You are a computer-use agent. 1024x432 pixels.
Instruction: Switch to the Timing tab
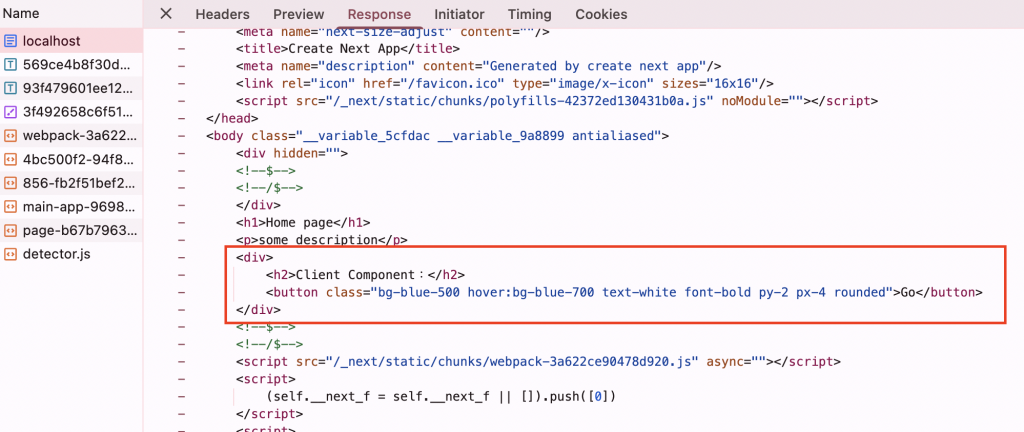[530, 14]
